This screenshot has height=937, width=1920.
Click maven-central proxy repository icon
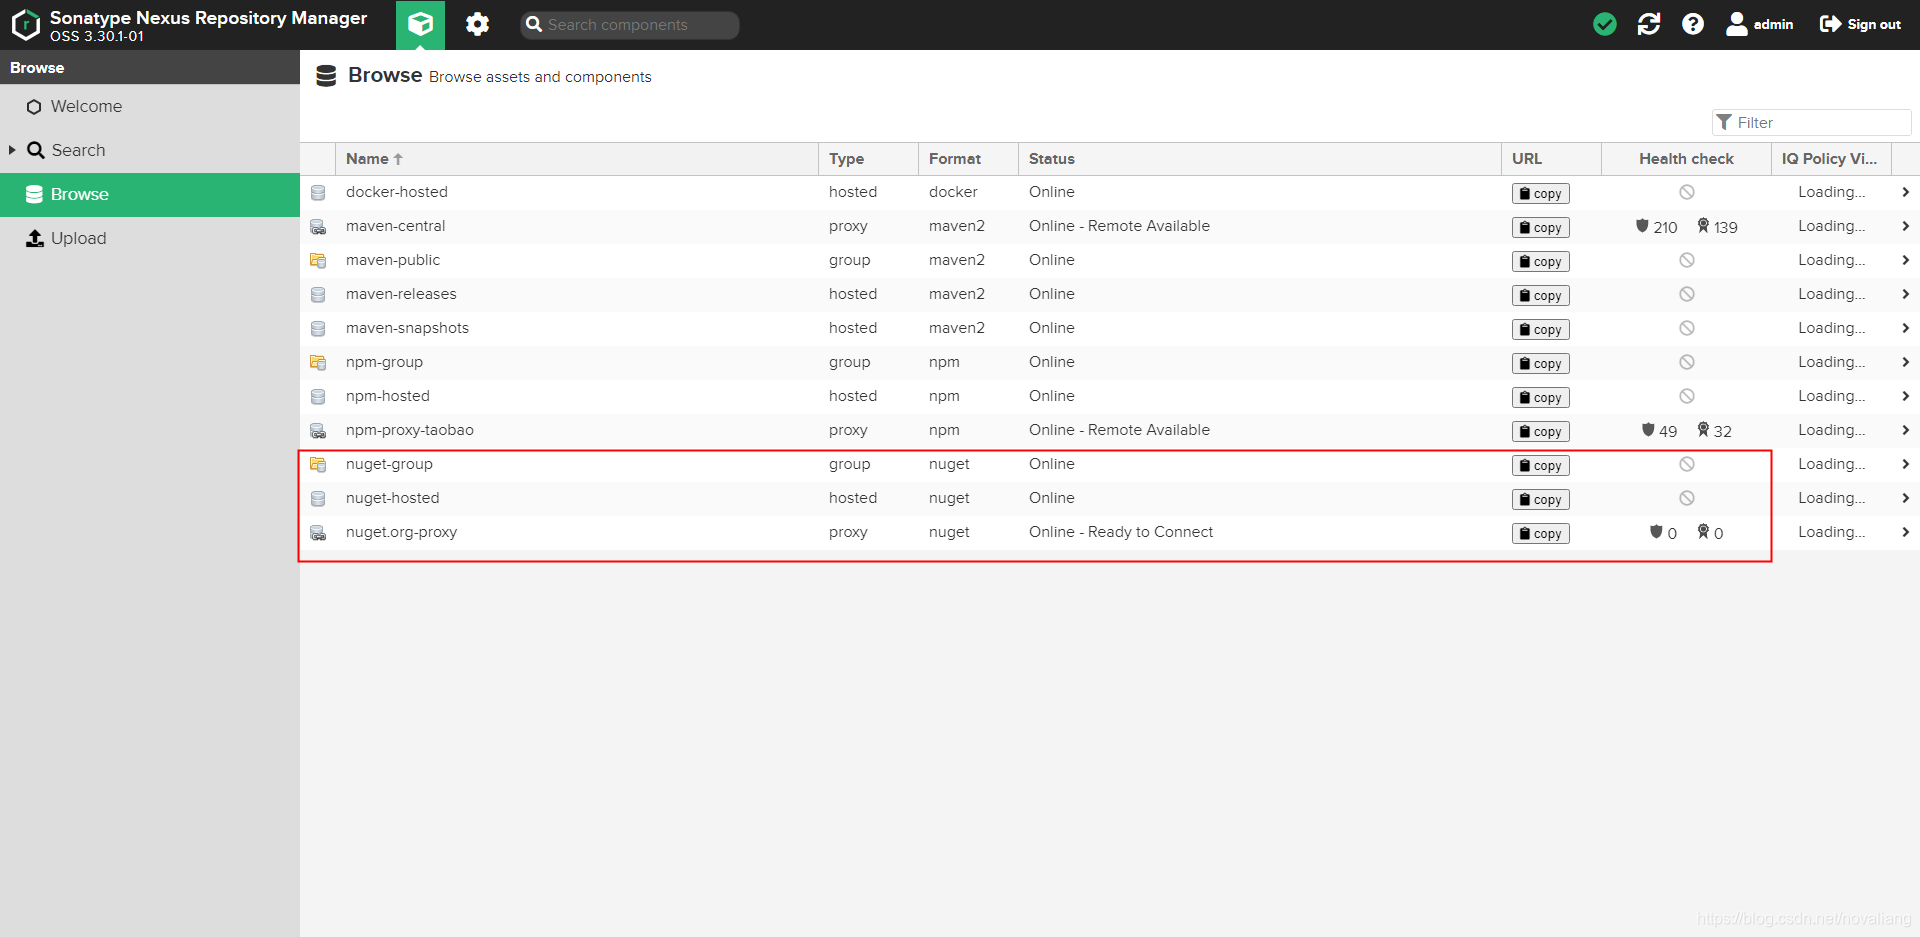tap(318, 227)
